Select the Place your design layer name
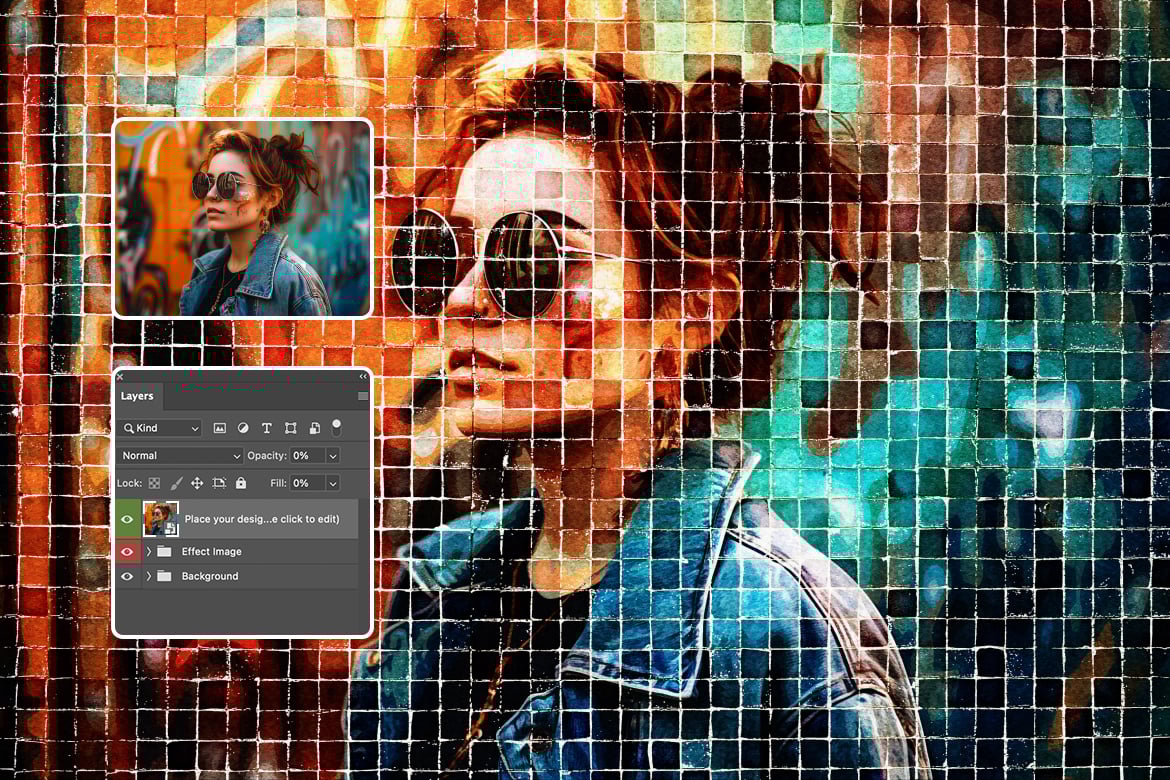The image size is (1170, 780). click(262, 519)
